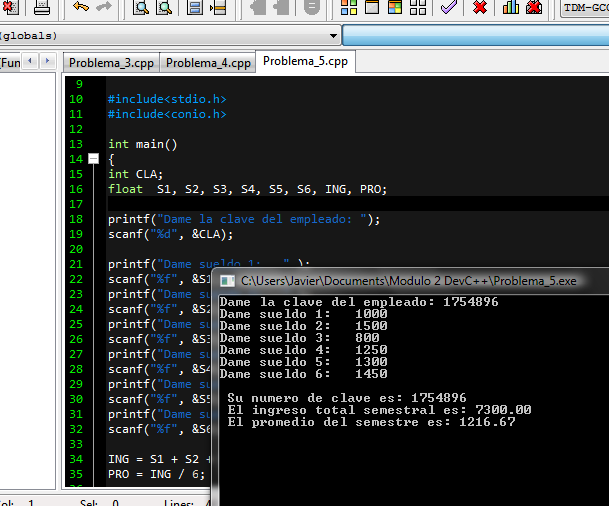Click line number 16 in the gutter
Screen dimensions: 609x506
(x=76, y=189)
